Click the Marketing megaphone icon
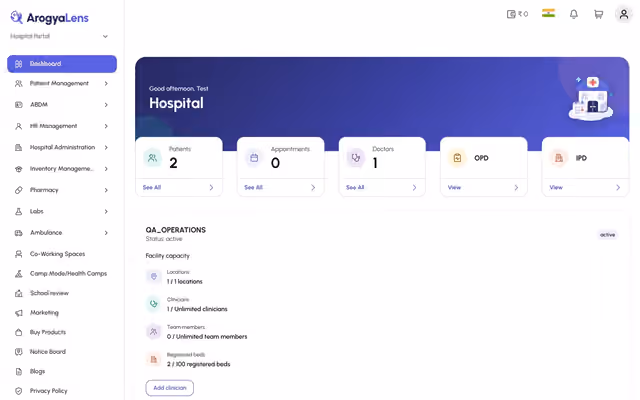The image size is (640, 400). coord(19,313)
